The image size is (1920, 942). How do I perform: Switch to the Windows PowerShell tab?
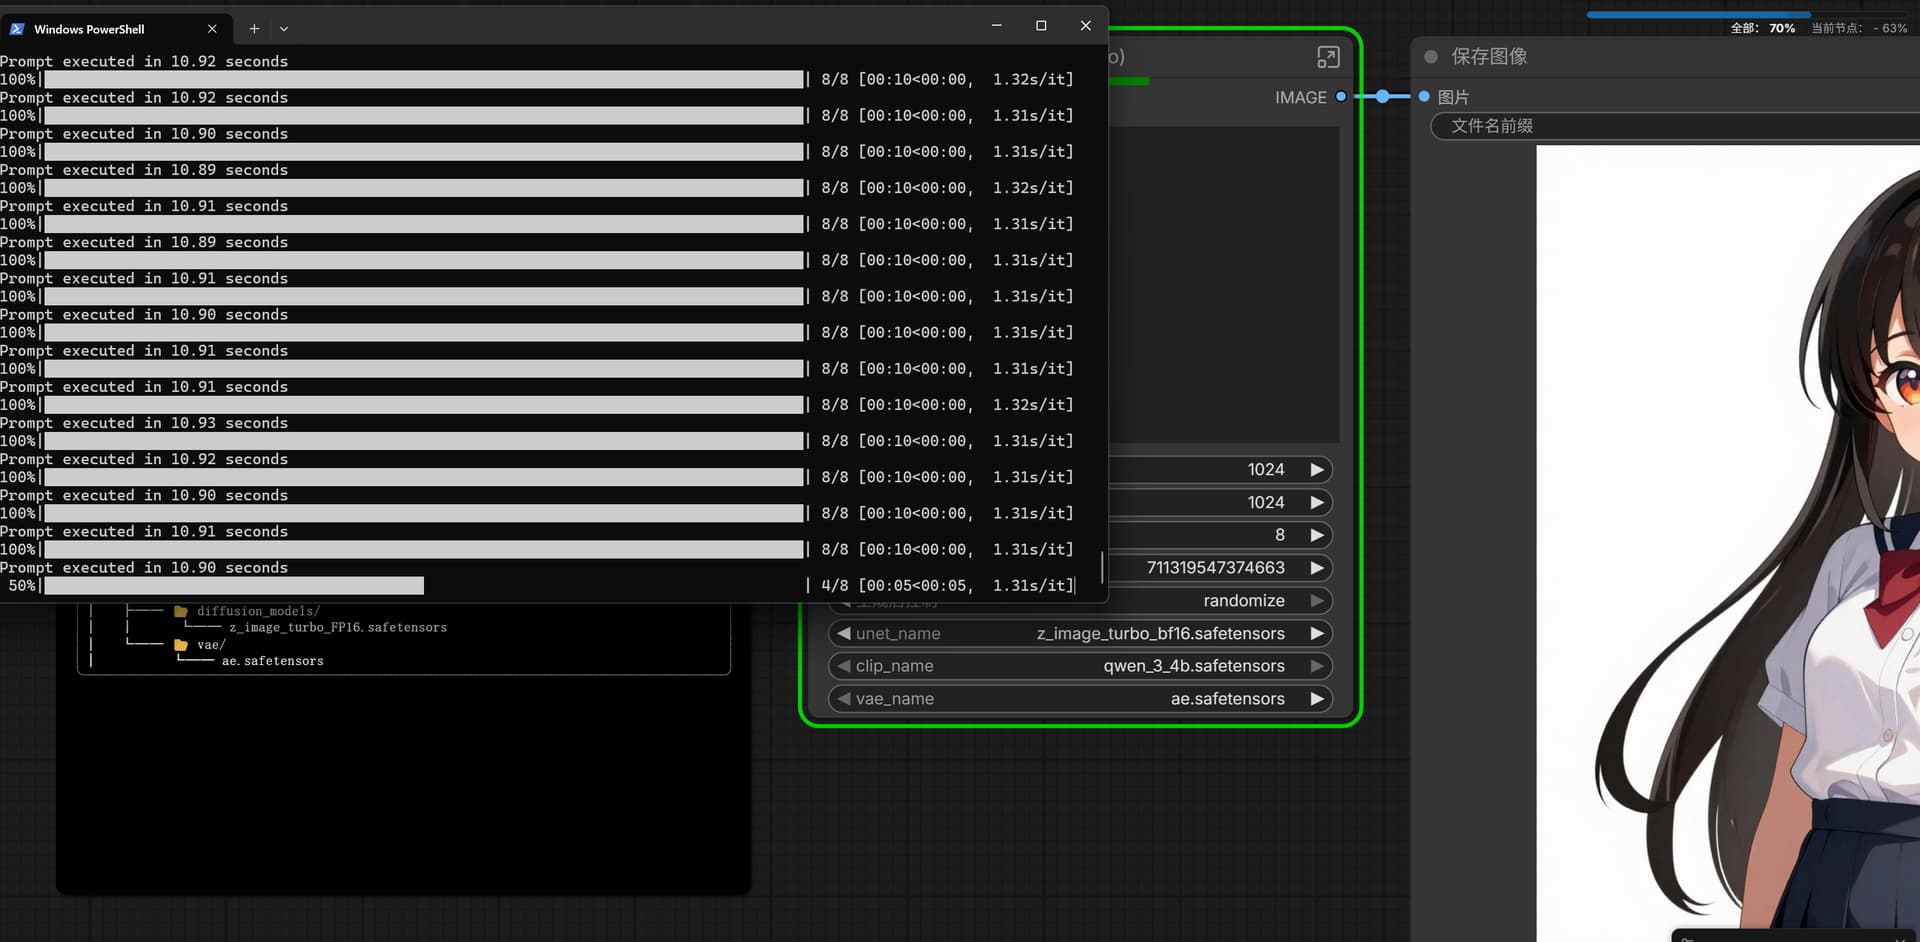click(100, 29)
